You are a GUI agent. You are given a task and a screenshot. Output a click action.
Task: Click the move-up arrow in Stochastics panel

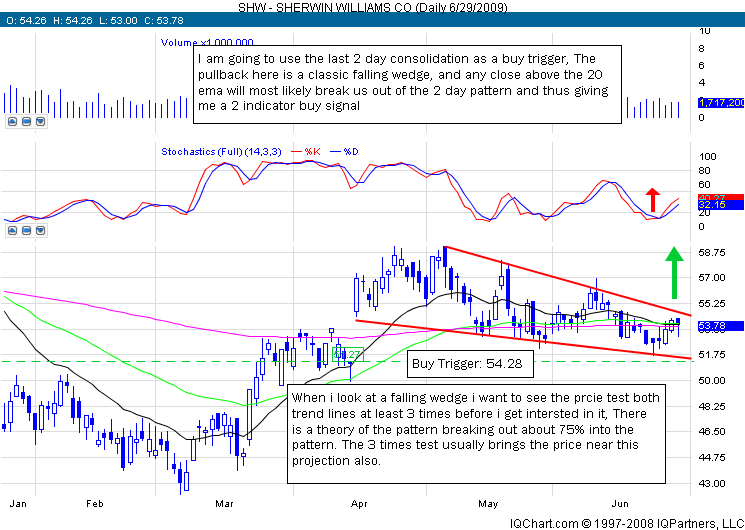point(12,230)
